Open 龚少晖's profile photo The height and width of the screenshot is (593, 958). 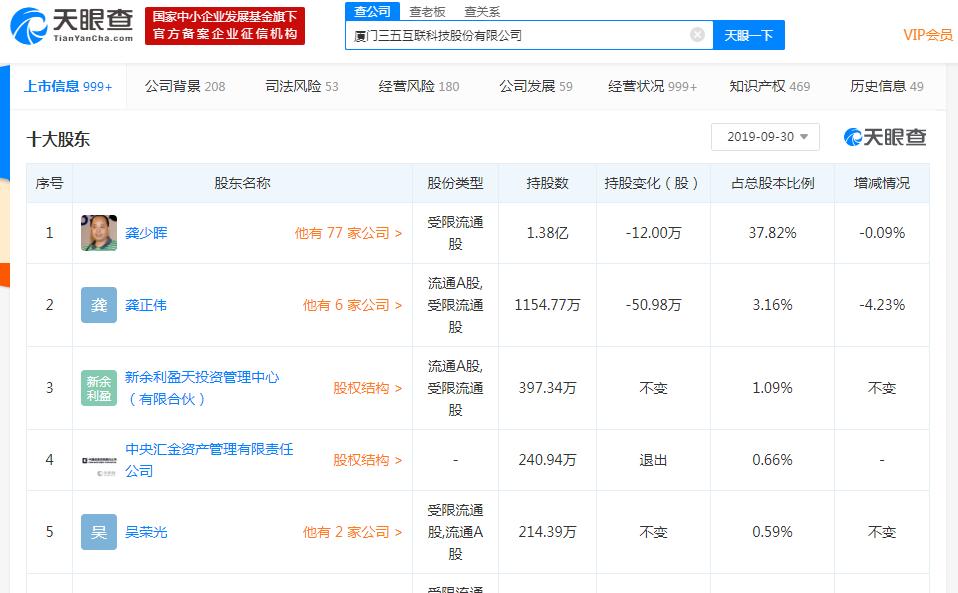point(99,233)
